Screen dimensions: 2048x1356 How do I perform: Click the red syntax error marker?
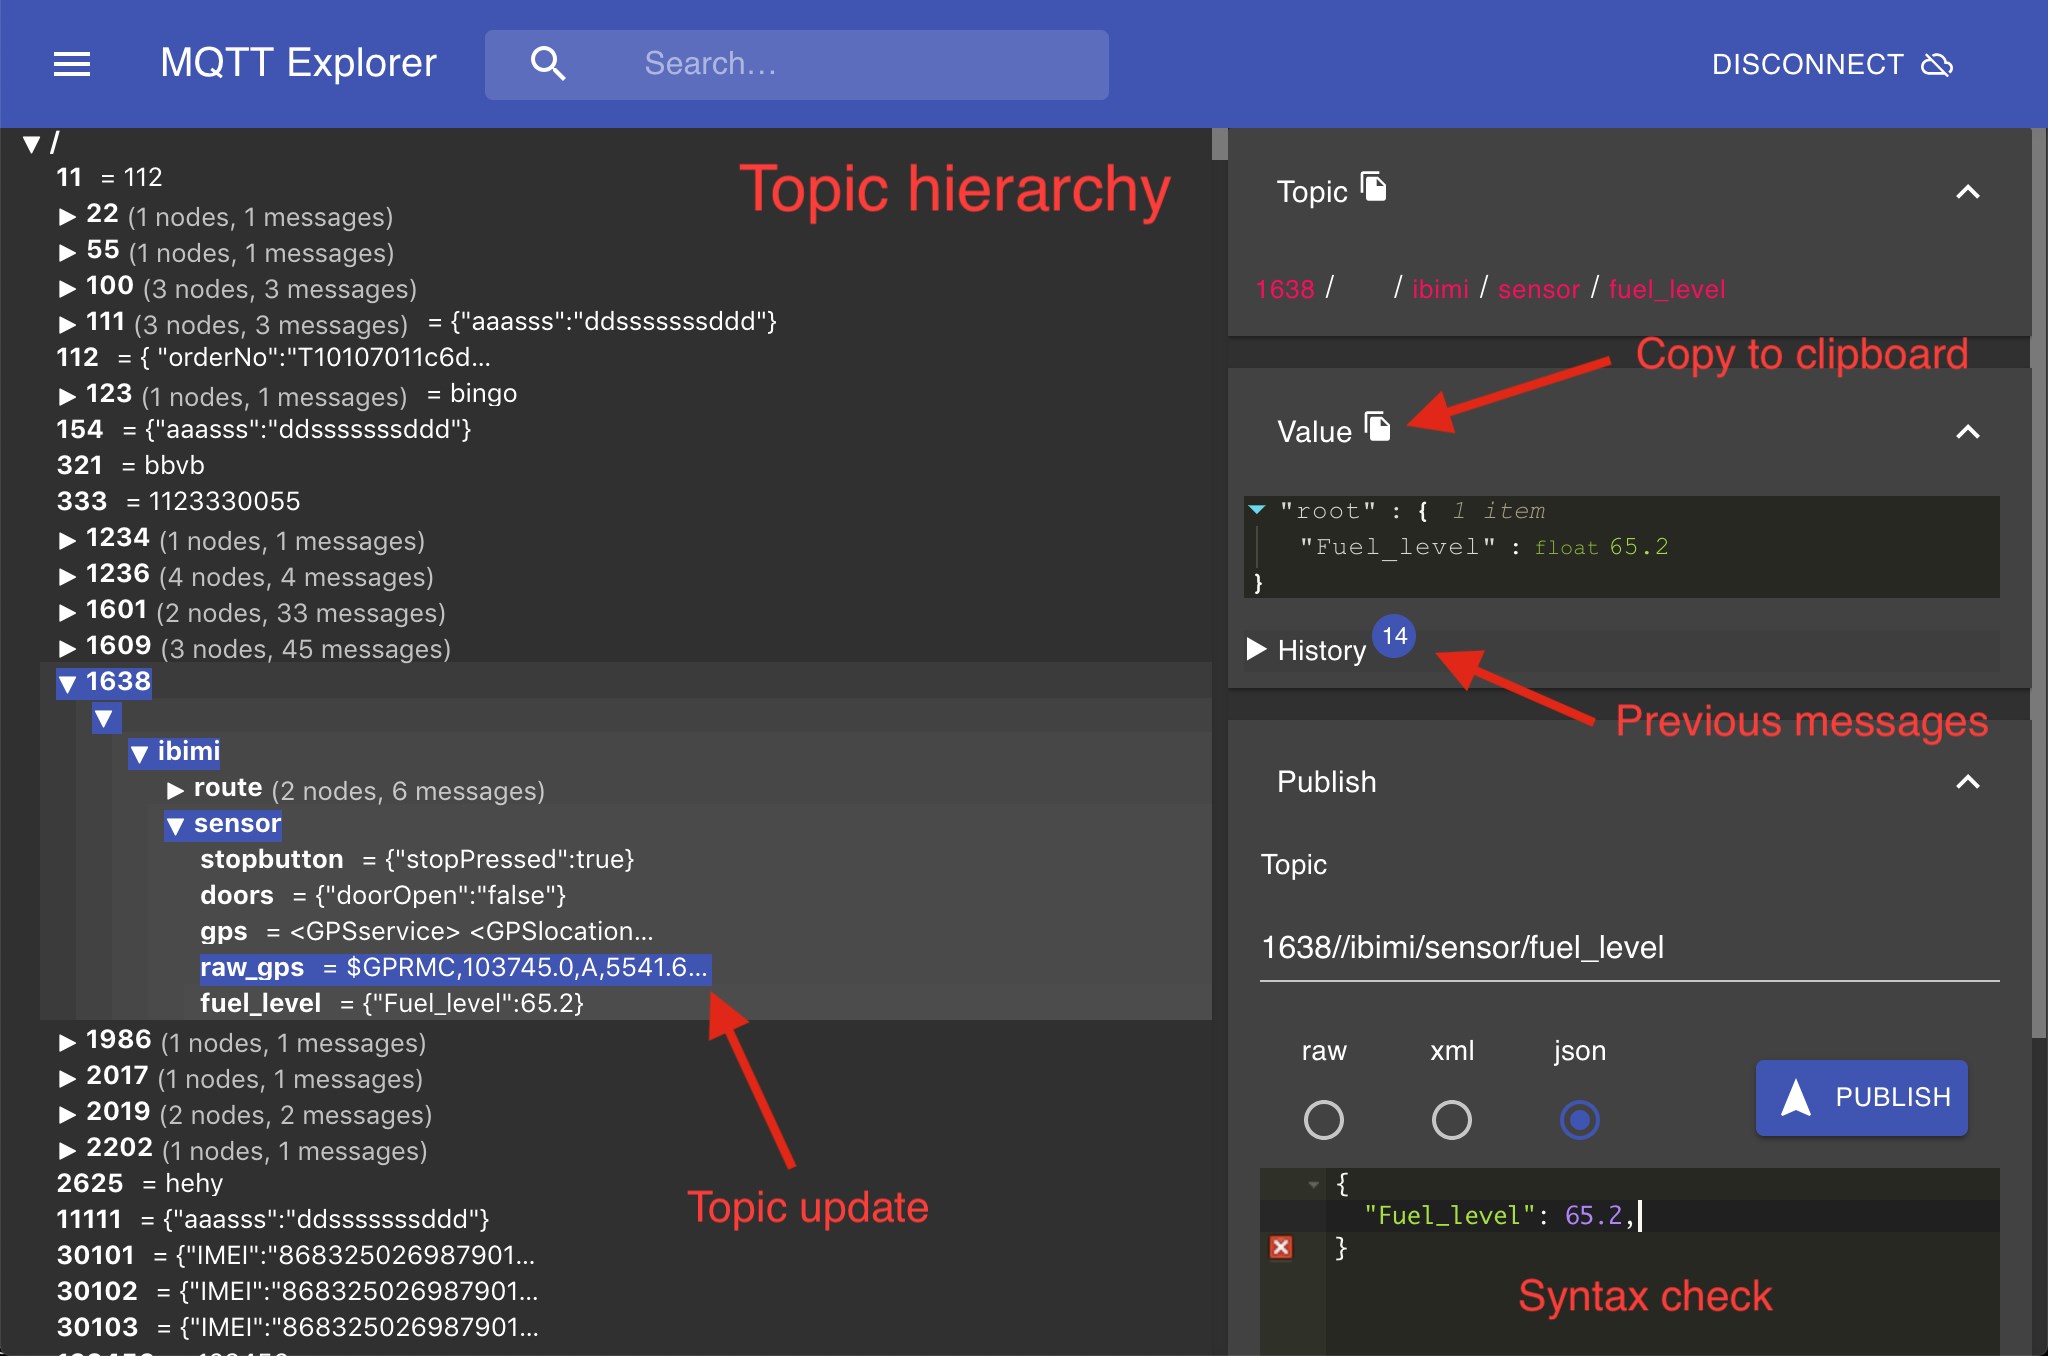(x=1281, y=1247)
